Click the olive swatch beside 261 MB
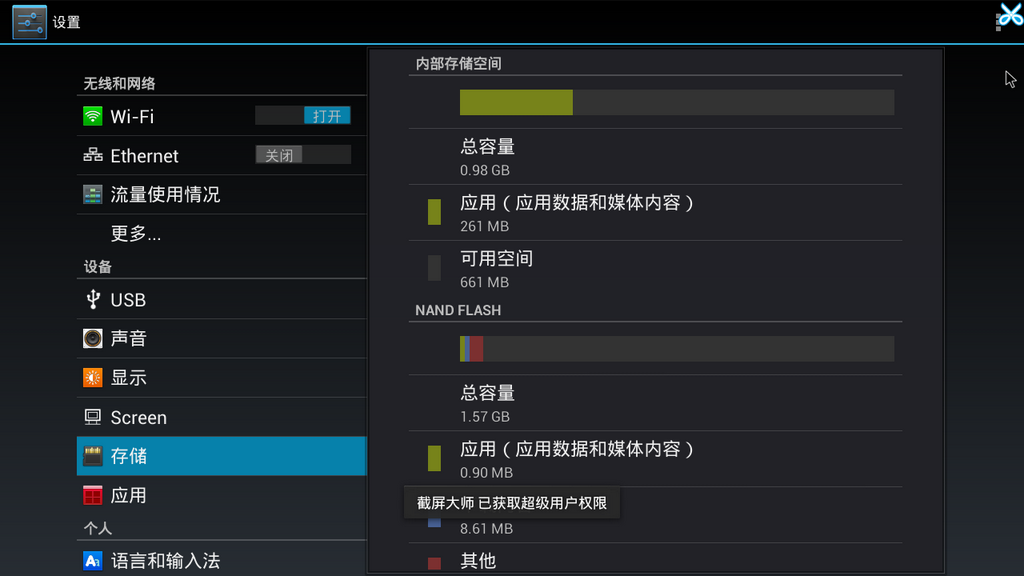The image size is (1024, 576). pyautogui.click(x=434, y=211)
